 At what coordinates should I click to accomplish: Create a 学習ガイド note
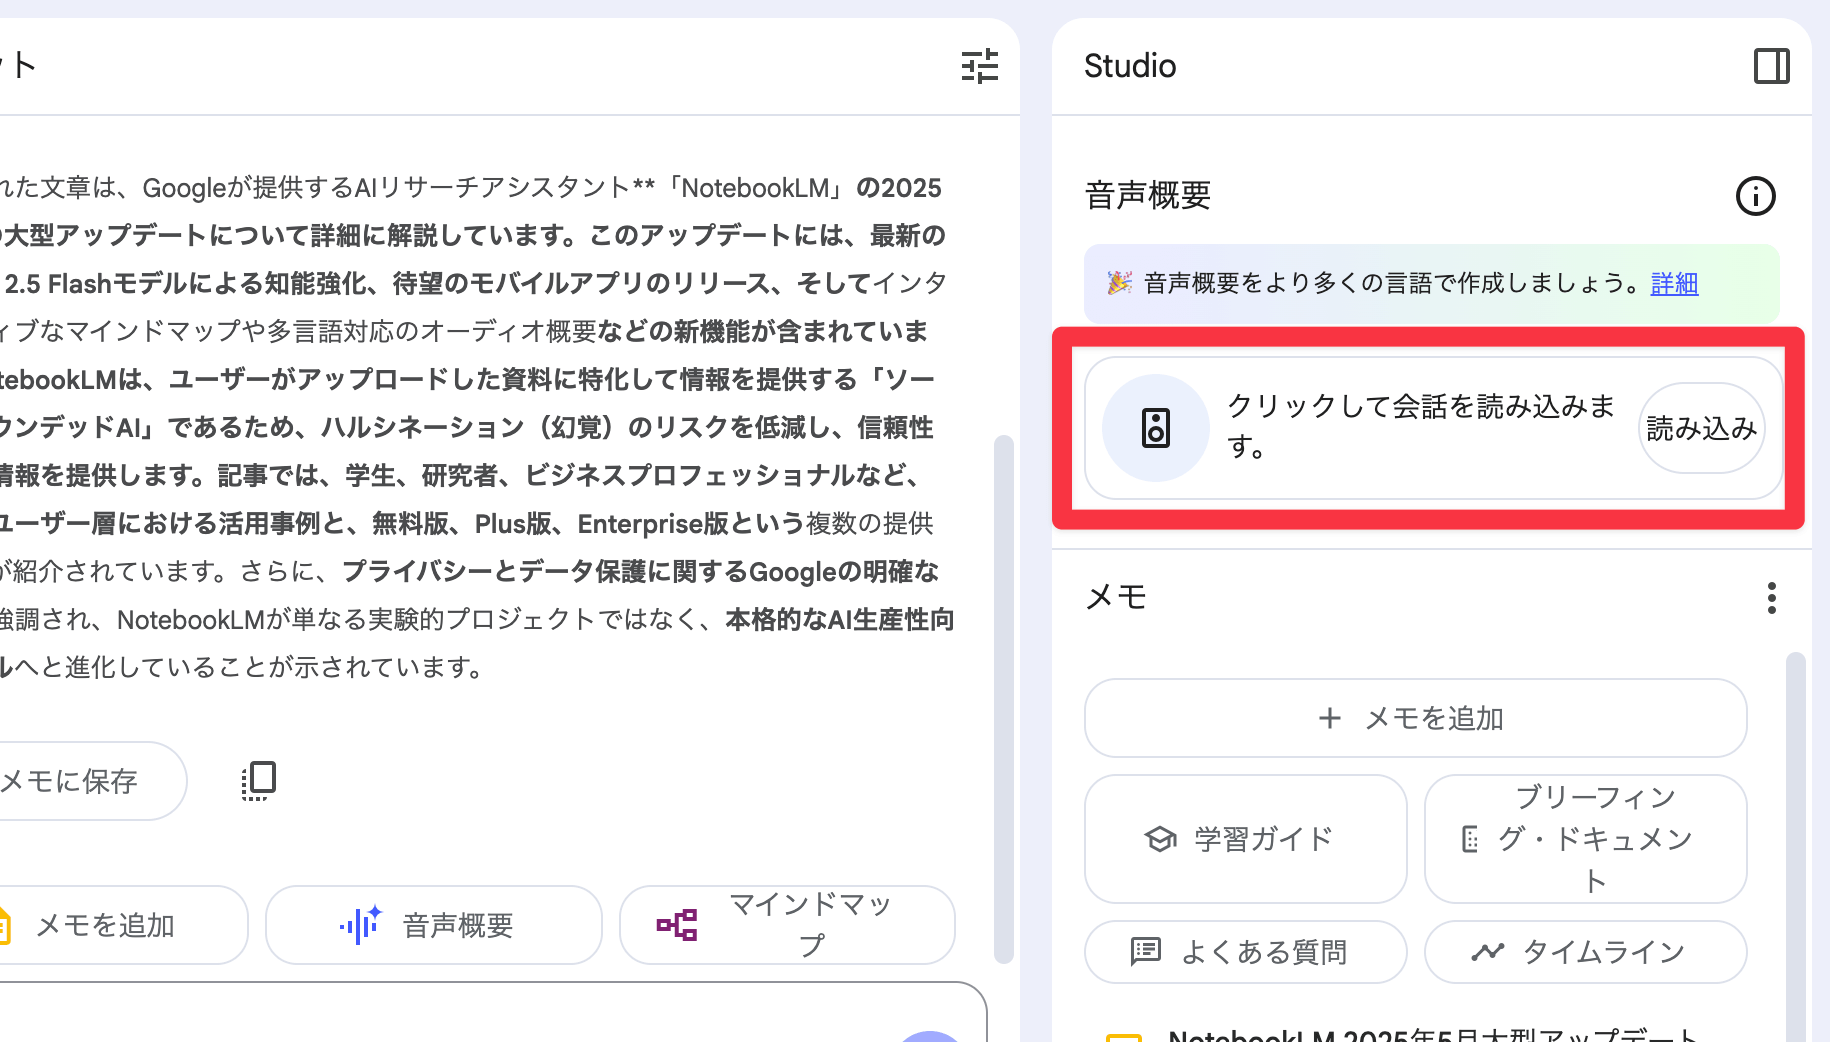click(x=1245, y=839)
